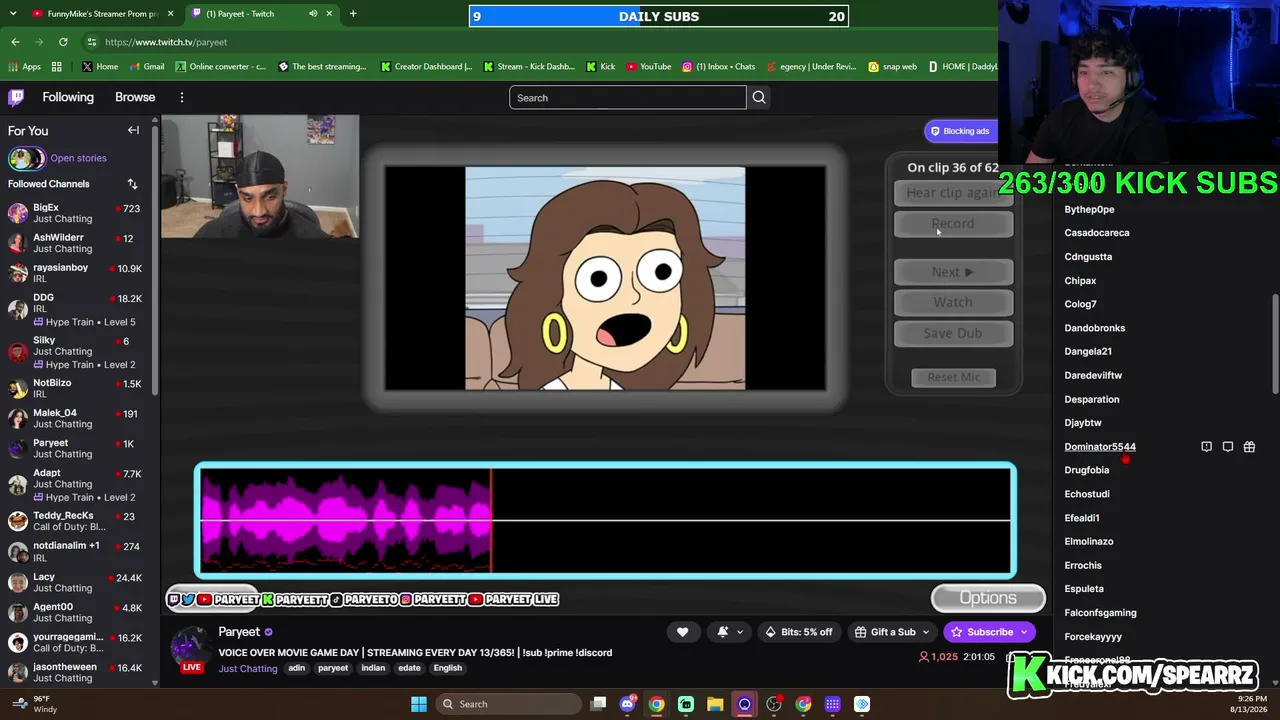Focus the Windows taskbar search box
1280x720 pixels.
click(510, 704)
